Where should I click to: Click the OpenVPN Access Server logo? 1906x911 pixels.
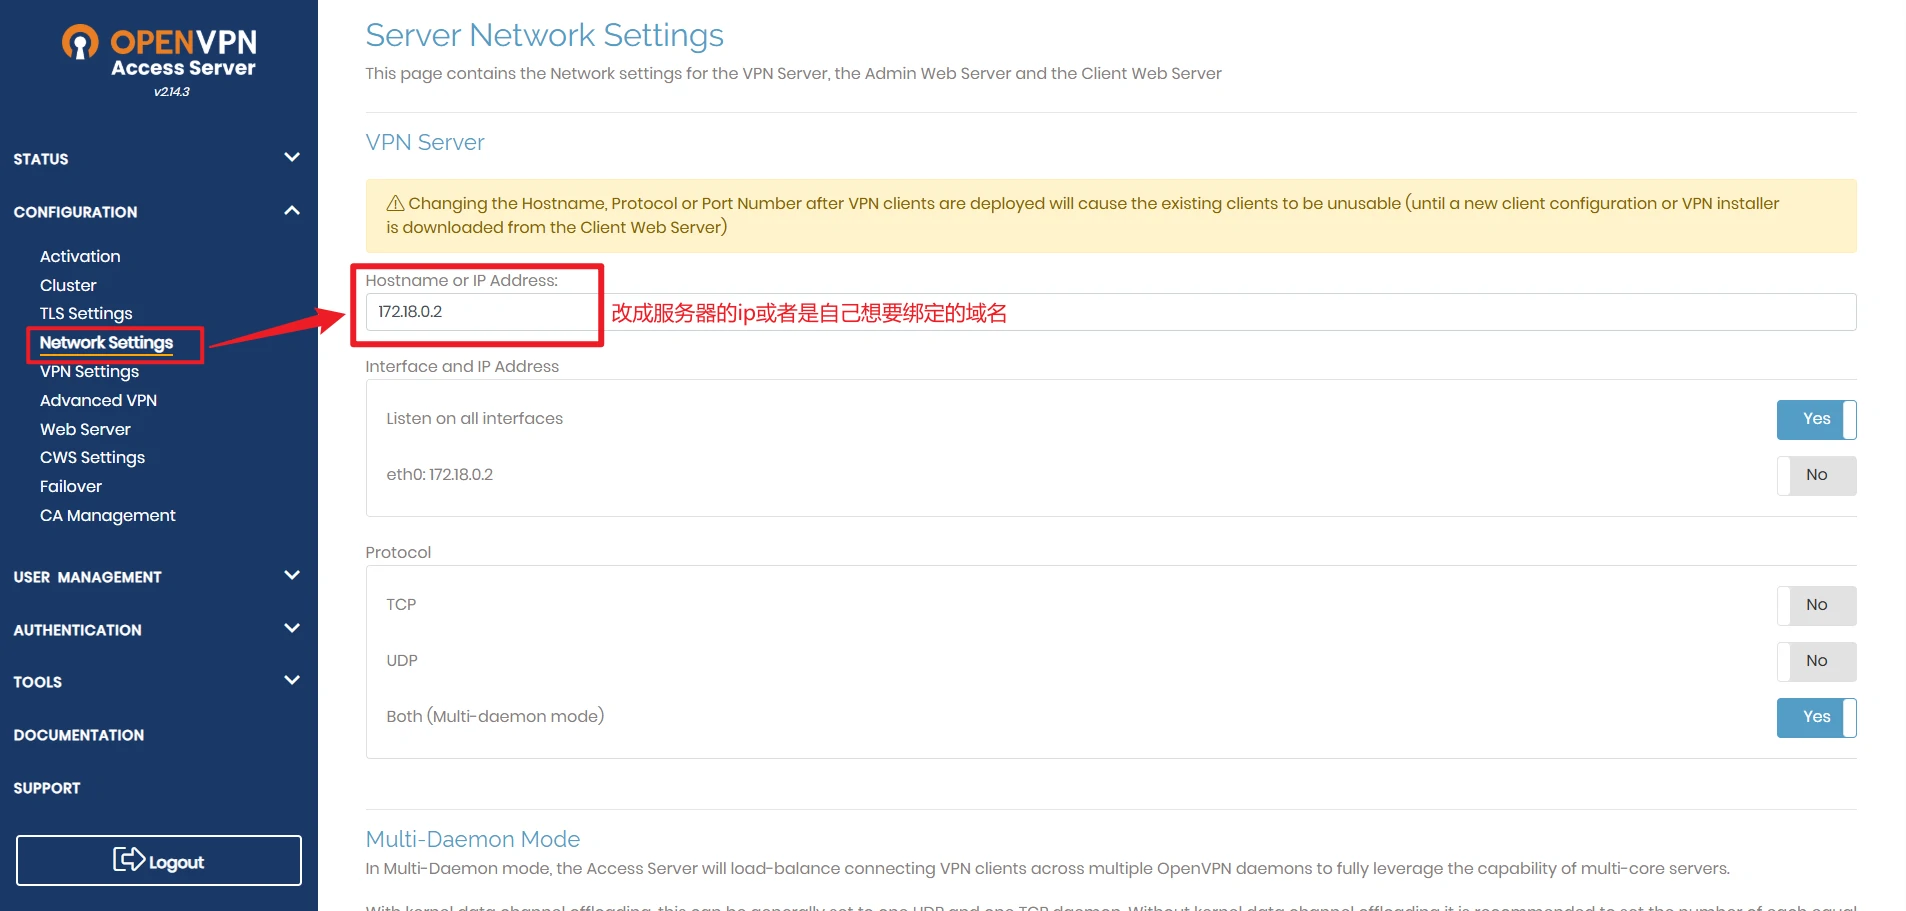159,51
